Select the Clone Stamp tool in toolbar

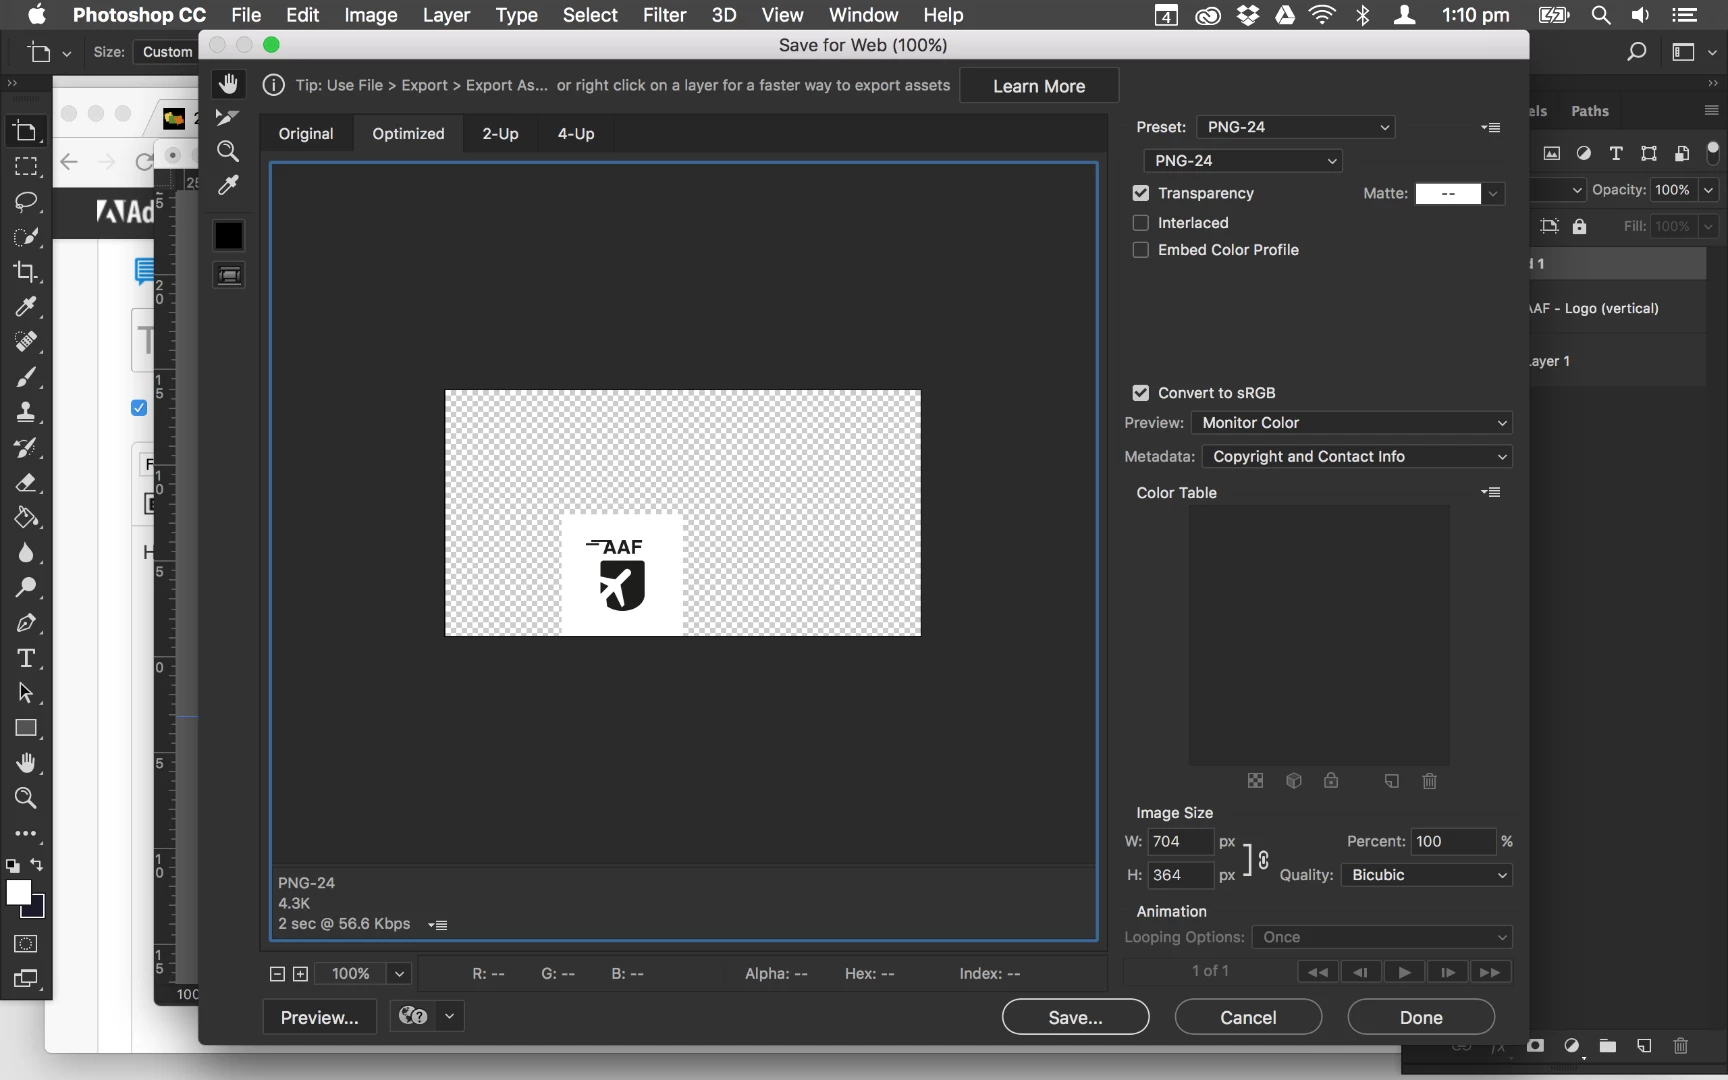click(26, 412)
